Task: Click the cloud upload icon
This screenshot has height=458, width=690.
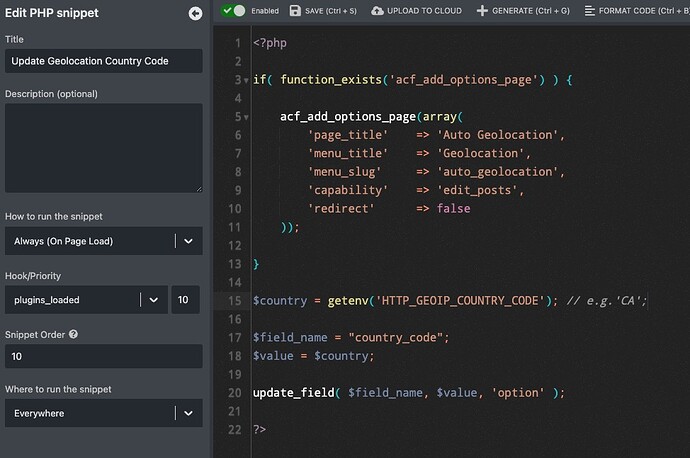Action: click(377, 11)
